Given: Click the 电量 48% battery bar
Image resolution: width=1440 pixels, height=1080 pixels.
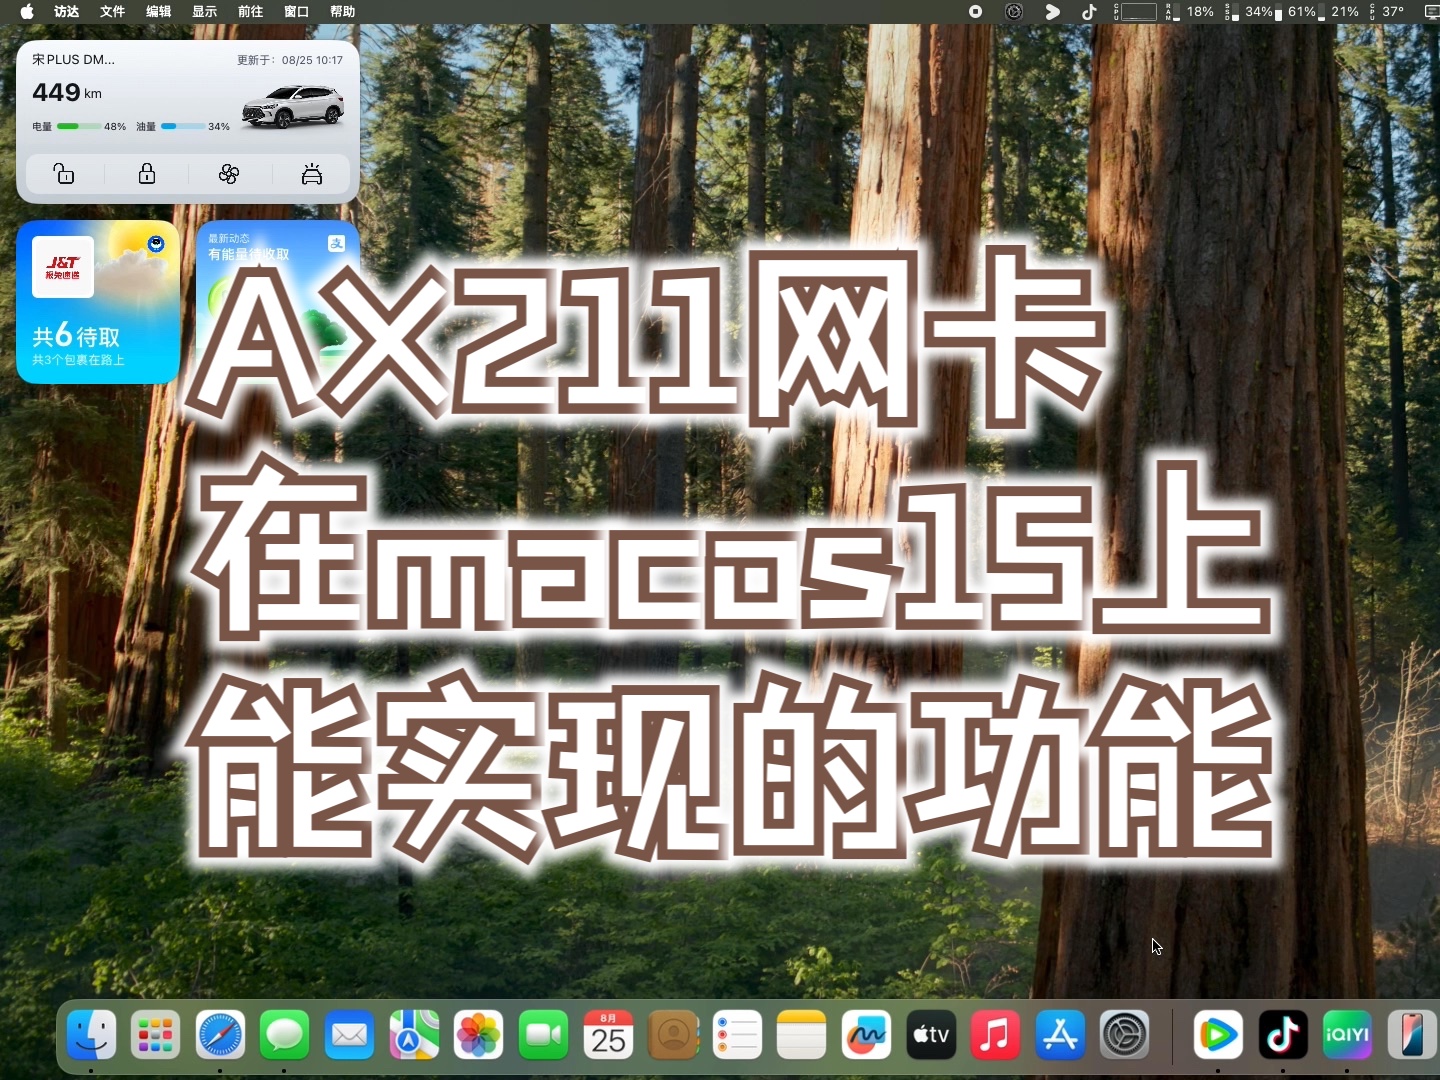Looking at the screenshot, I should click(79, 126).
